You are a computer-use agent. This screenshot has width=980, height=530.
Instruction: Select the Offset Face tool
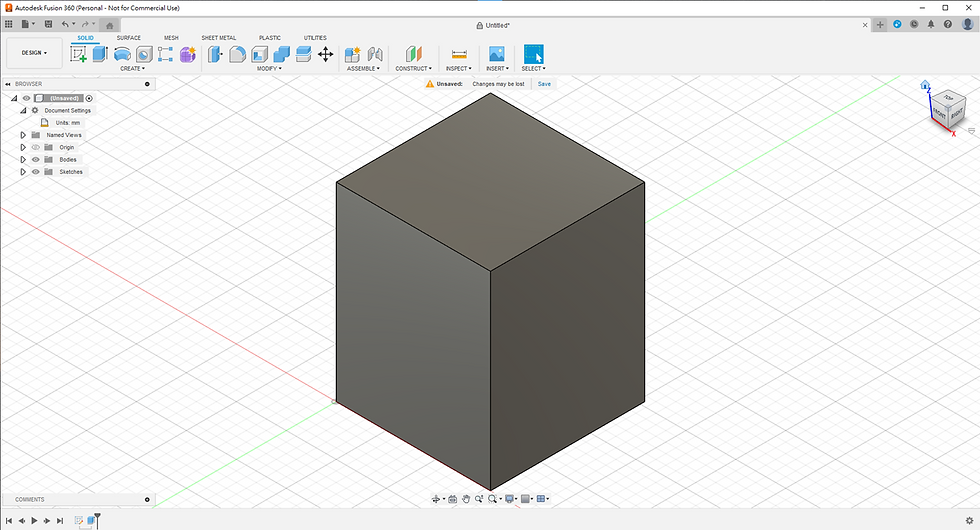304,54
